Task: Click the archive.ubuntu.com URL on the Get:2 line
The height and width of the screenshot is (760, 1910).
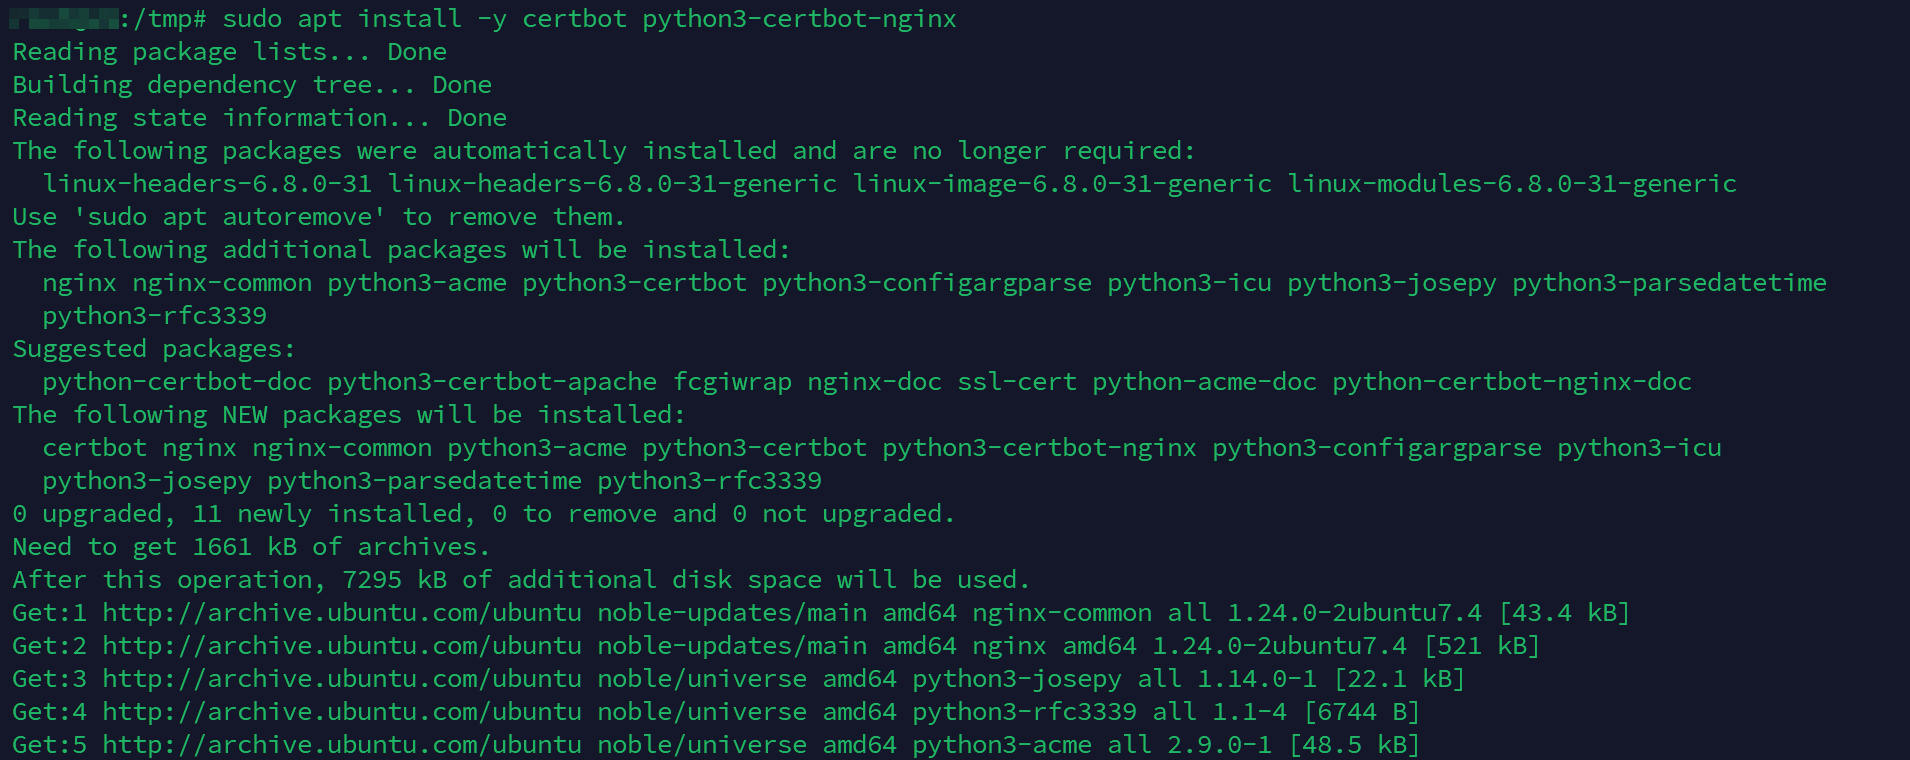Action: tap(341, 646)
